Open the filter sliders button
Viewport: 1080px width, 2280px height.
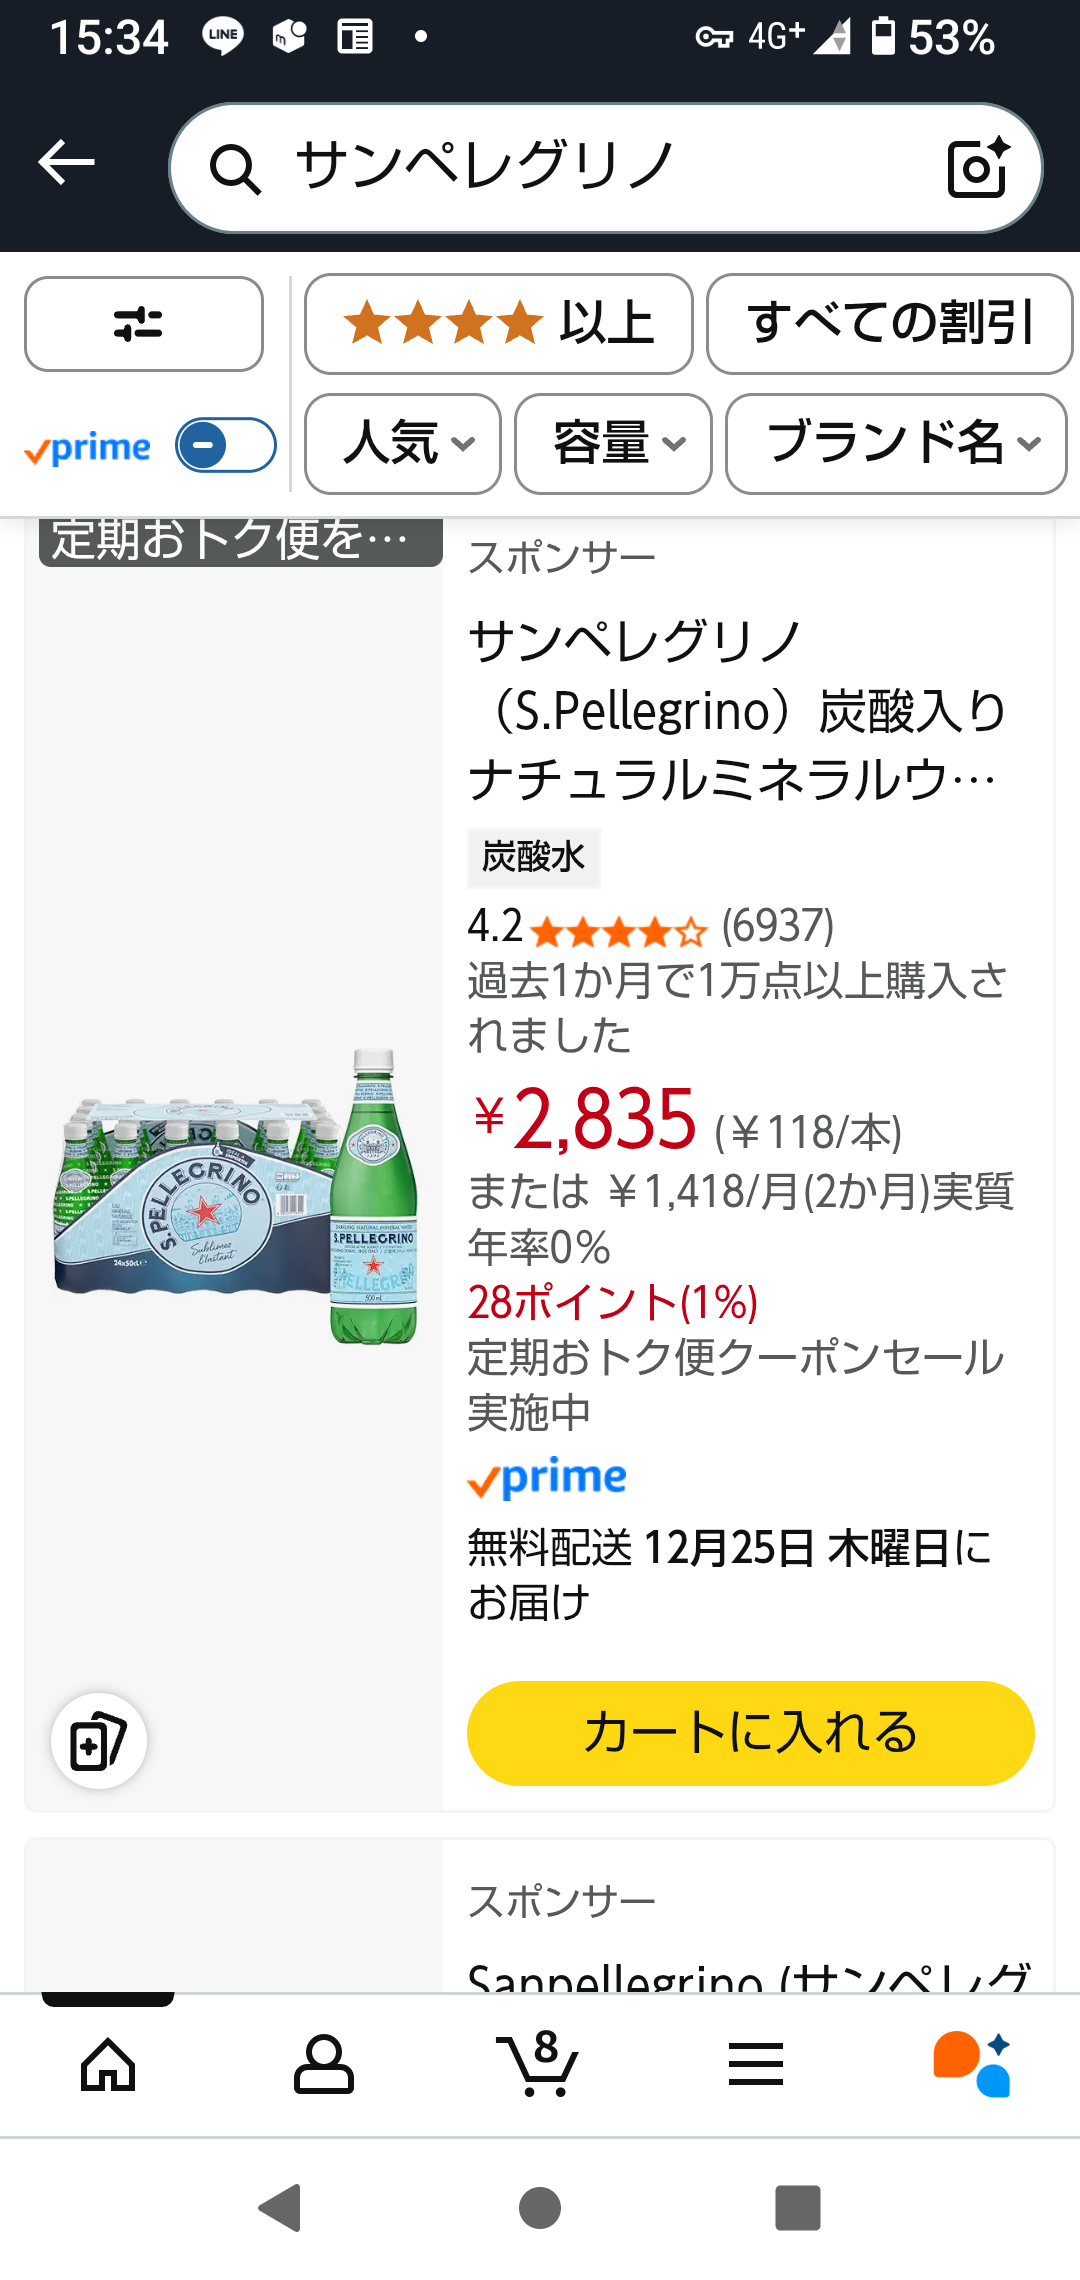click(143, 324)
